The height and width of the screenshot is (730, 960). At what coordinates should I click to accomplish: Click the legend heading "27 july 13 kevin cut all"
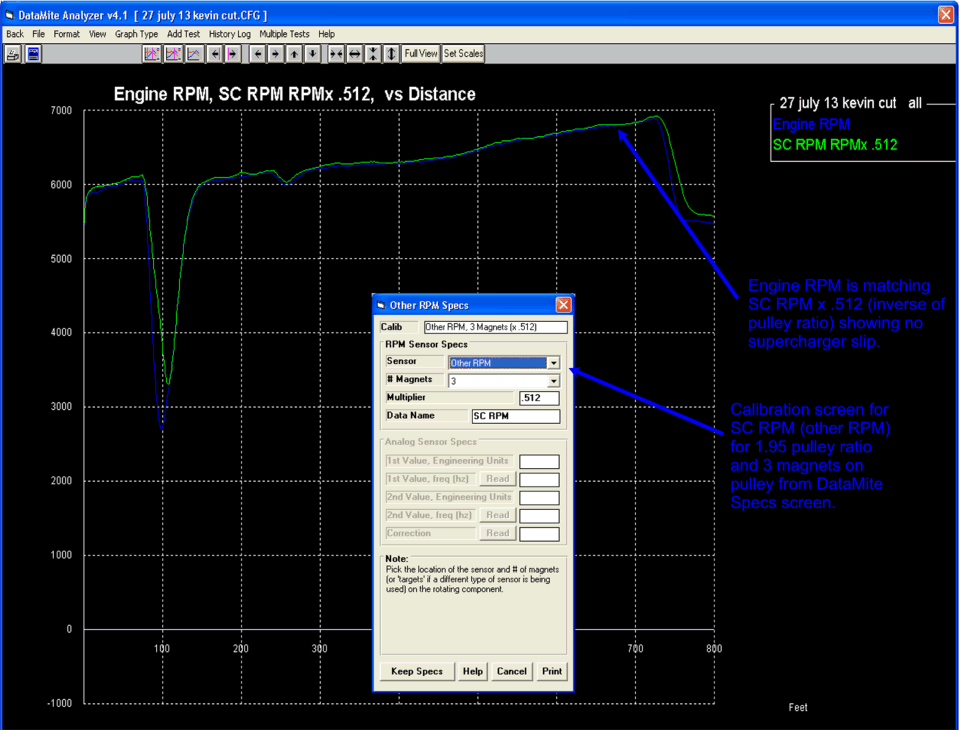click(x=850, y=103)
